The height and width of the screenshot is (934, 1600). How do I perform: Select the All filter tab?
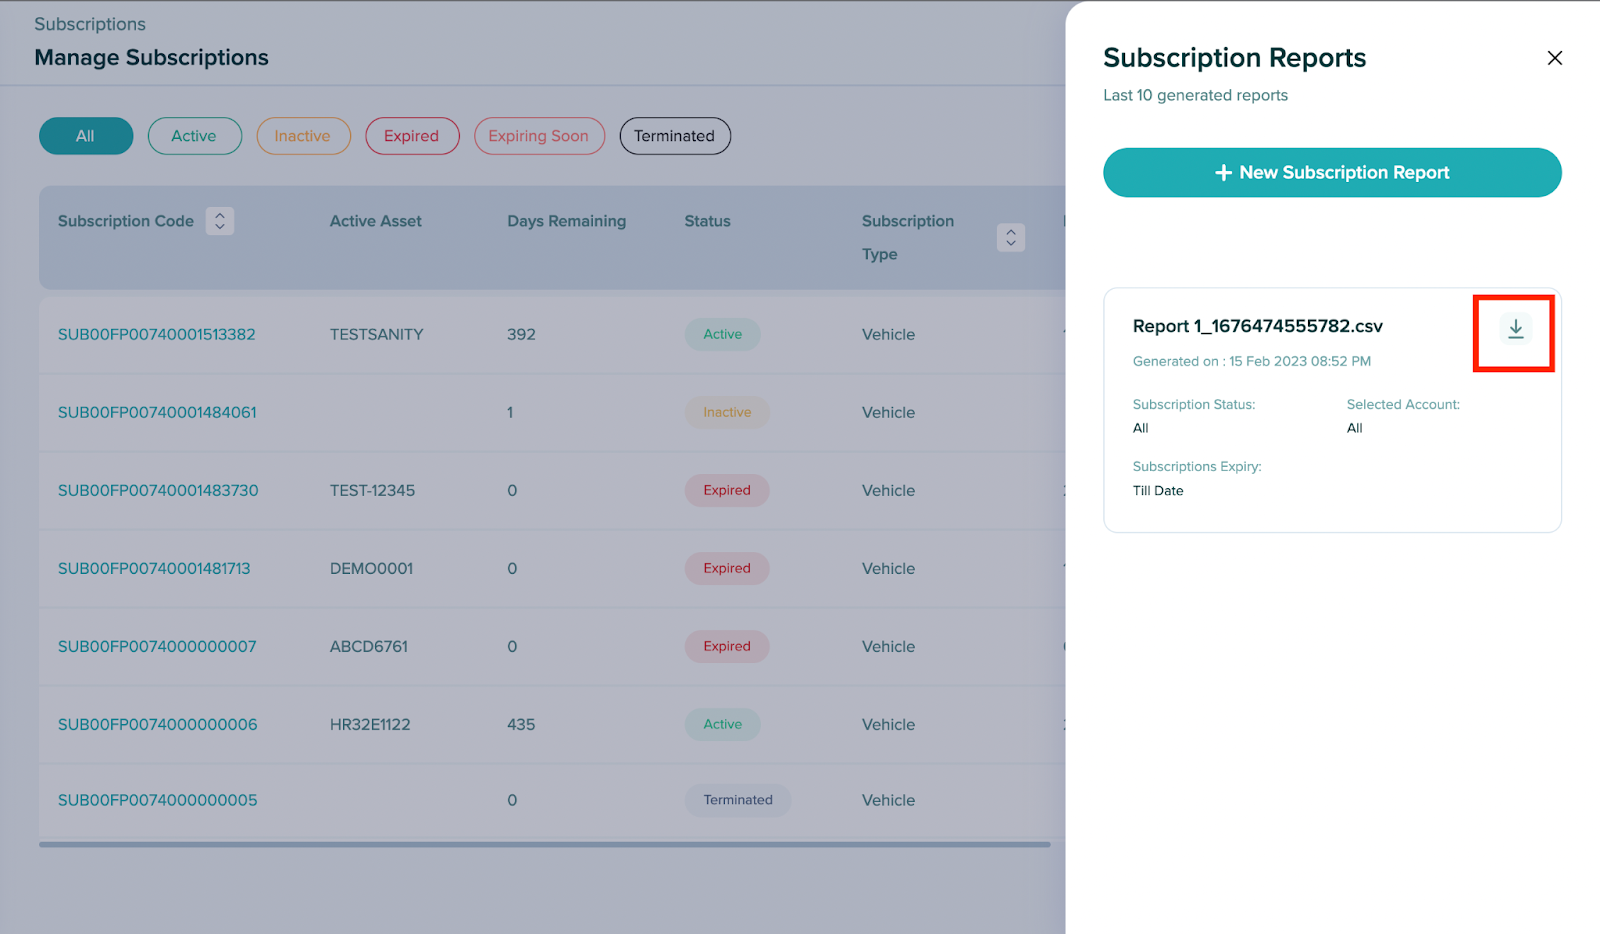point(86,136)
